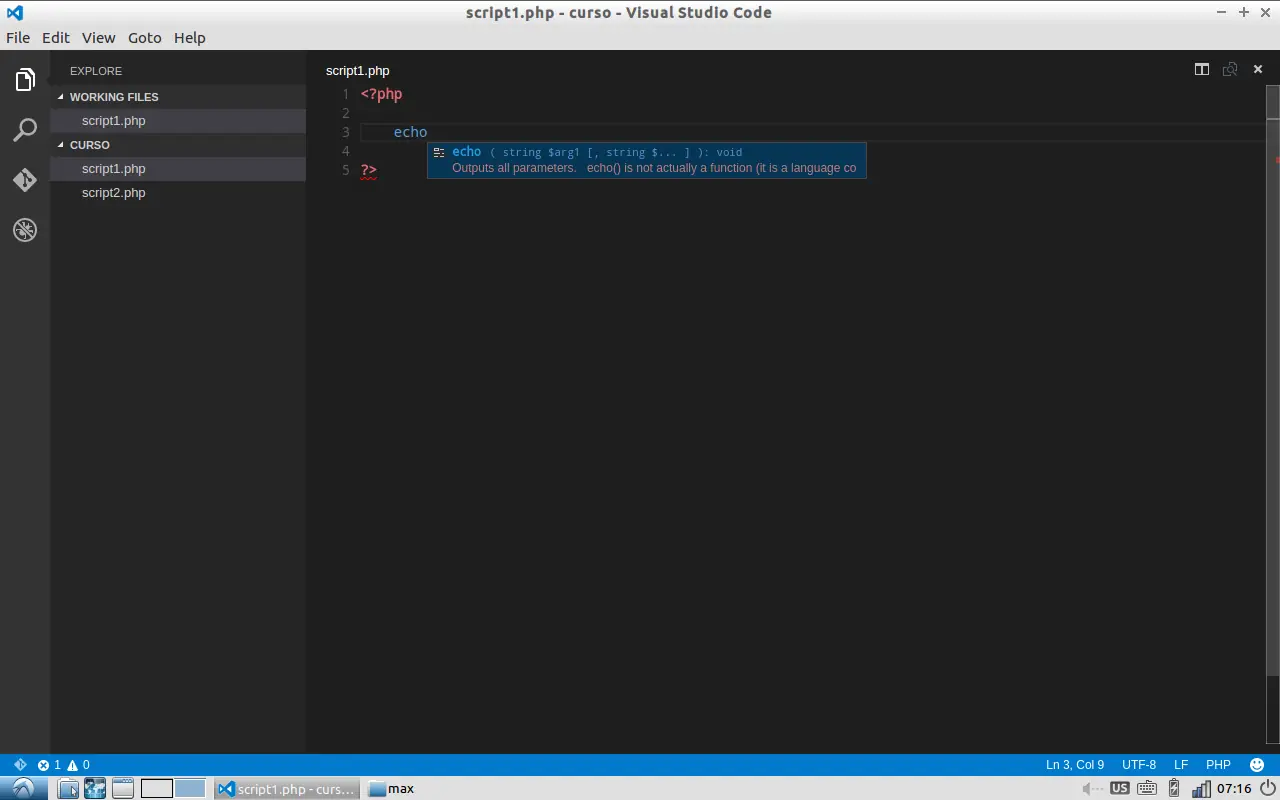The height and width of the screenshot is (800, 1280).
Task: Send feedback using the smiley icon
Action: point(1256,765)
